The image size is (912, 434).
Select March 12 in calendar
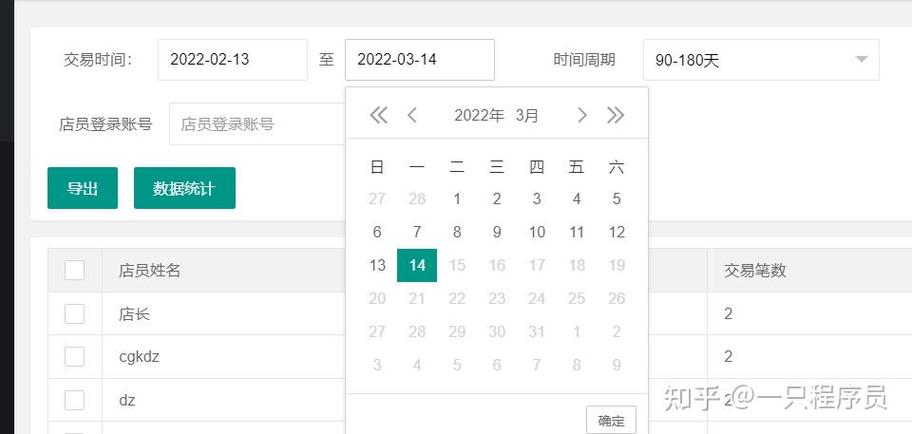pyautogui.click(x=616, y=232)
